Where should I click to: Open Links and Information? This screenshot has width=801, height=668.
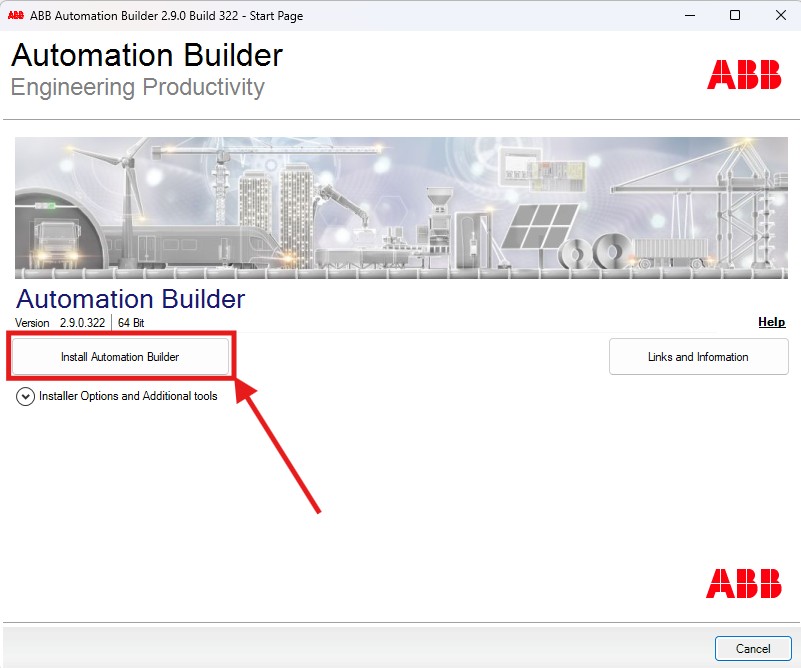pyautogui.click(x=698, y=356)
